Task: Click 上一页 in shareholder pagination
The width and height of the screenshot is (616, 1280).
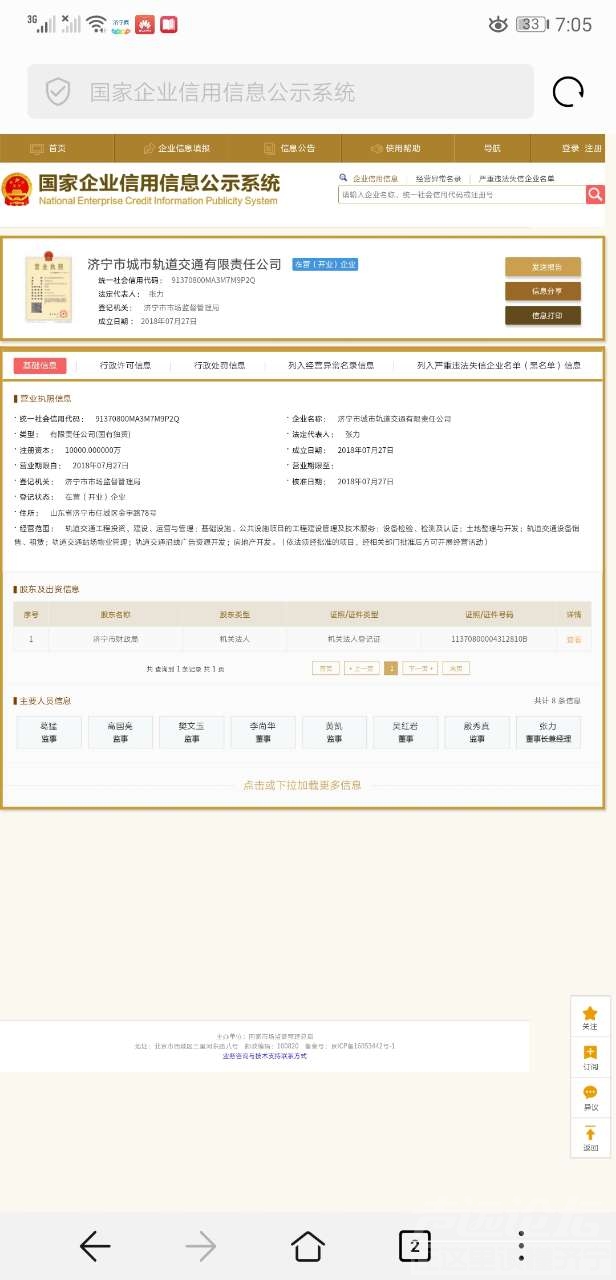Action: click(362, 668)
